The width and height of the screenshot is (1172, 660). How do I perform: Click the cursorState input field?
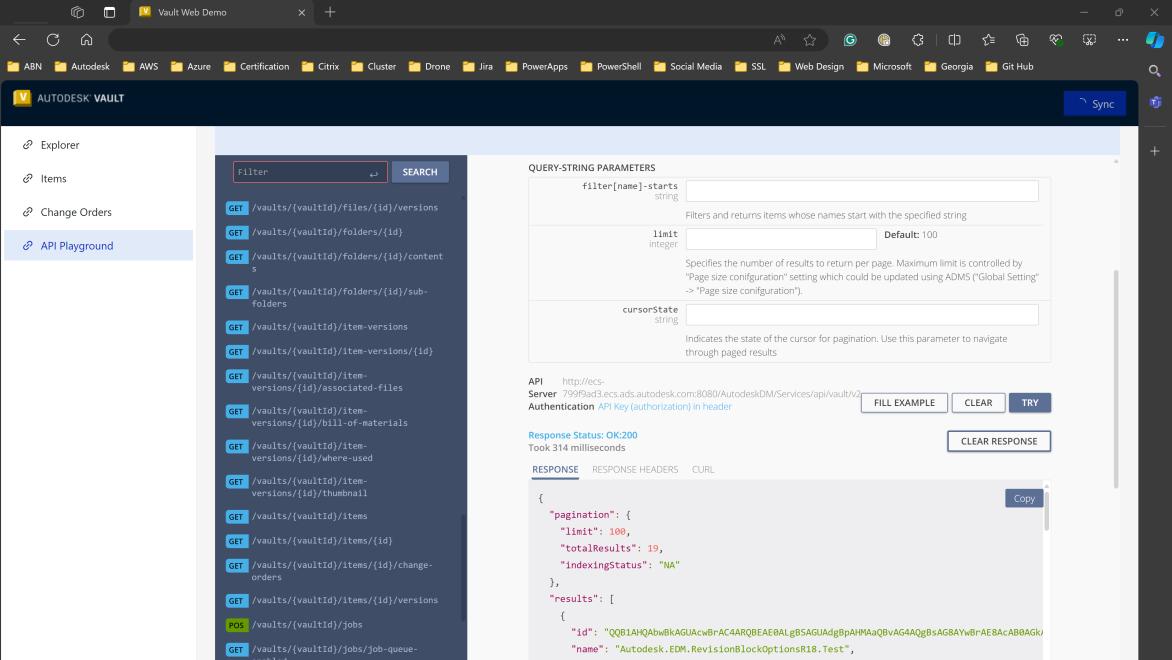pyautogui.click(x=862, y=315)
